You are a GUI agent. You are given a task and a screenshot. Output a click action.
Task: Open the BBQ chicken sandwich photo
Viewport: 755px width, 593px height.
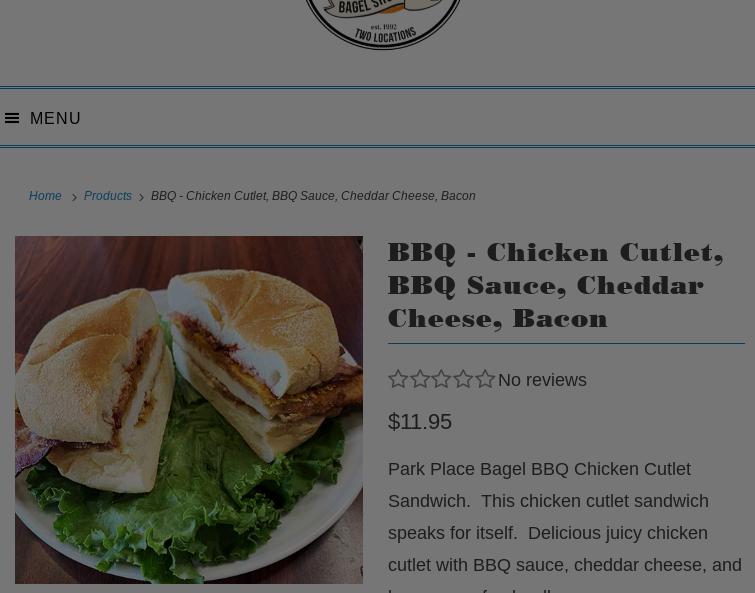coord(189,410)
